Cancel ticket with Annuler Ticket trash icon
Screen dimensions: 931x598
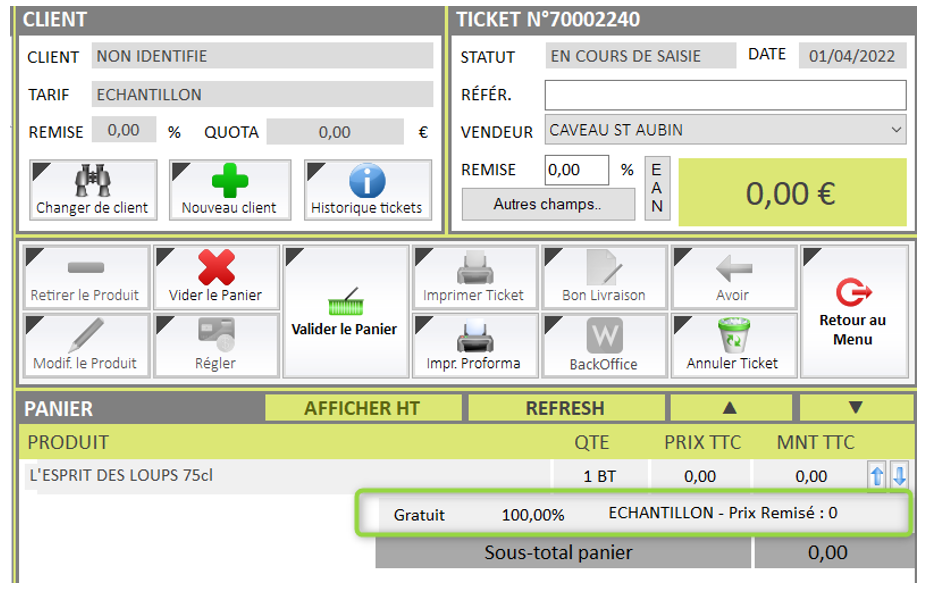[x=732, y=345]
